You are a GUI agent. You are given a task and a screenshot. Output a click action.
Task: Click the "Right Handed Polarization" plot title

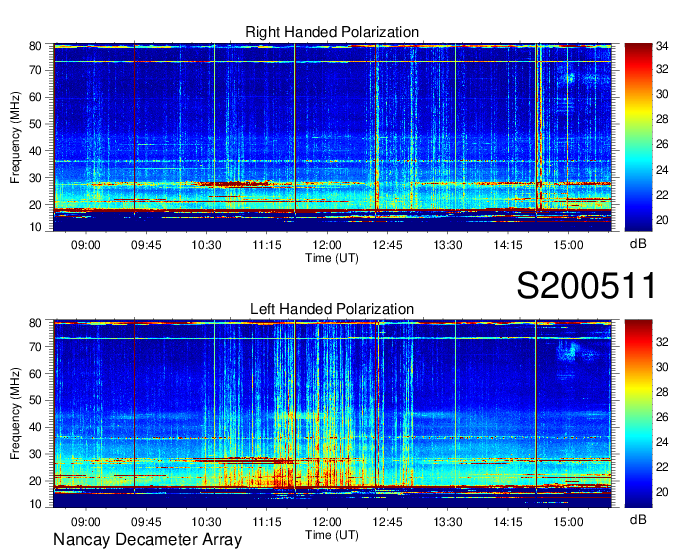click(332, 32)
